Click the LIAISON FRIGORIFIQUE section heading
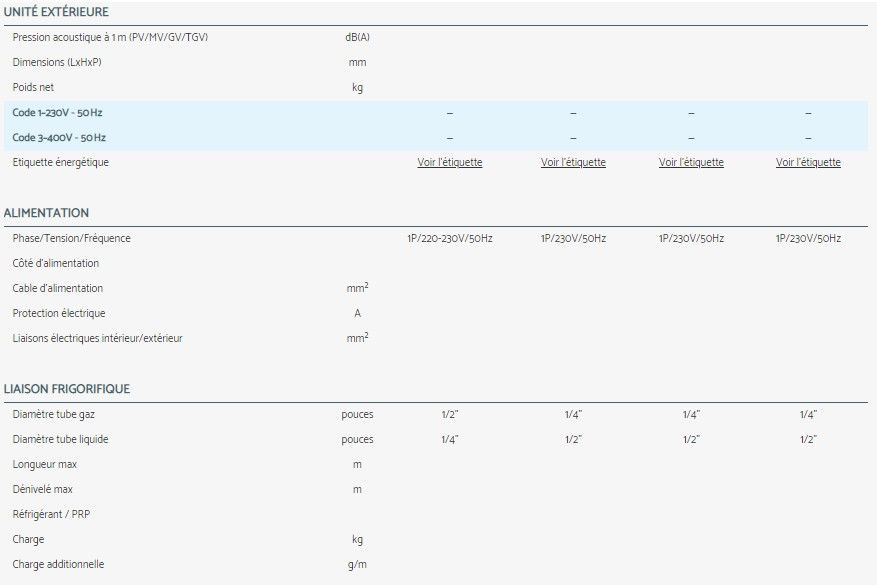This screenshot has width=877, height=585. (x=66, y=389)
